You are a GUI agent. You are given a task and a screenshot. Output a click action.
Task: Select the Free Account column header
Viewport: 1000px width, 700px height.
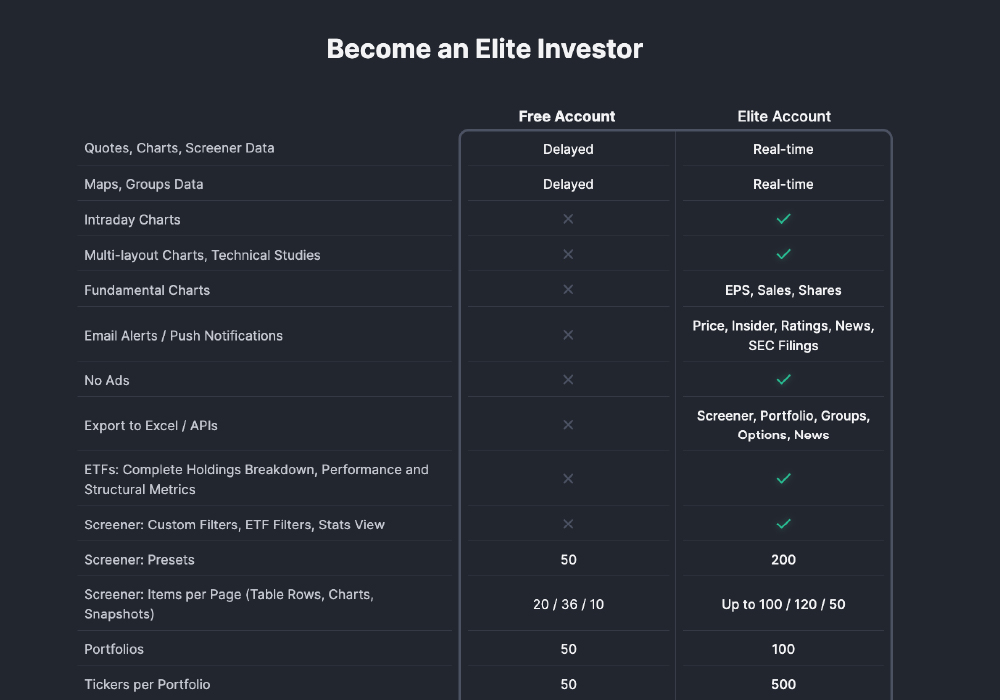click(567, 116)
